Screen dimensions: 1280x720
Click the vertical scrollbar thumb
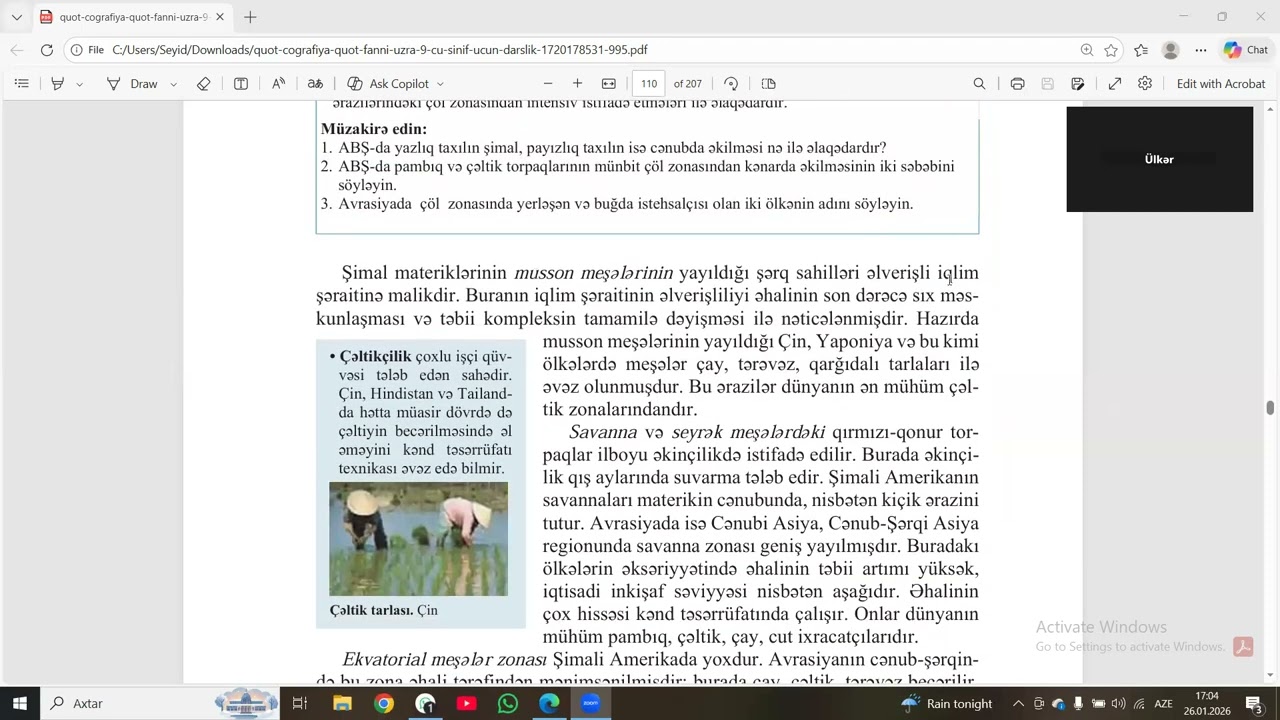(1270, 407)
